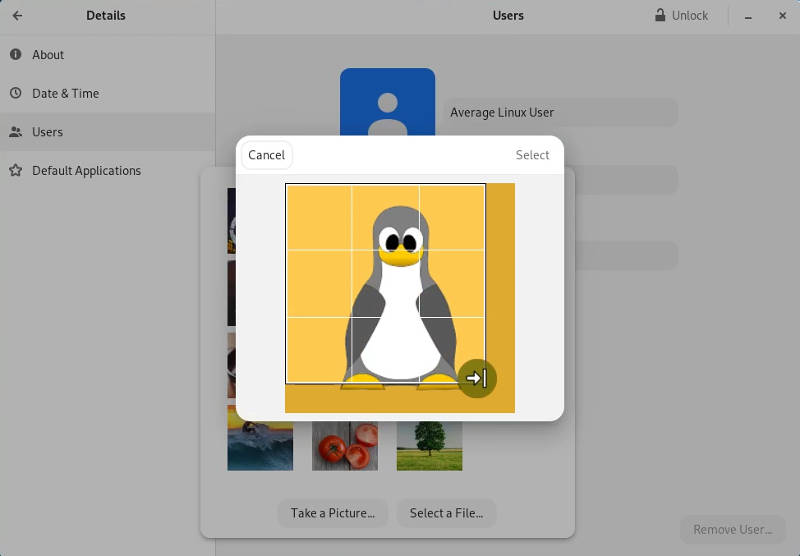Confirm crop with Select button
Screen dimensions: 800x556
pos(532,155)
